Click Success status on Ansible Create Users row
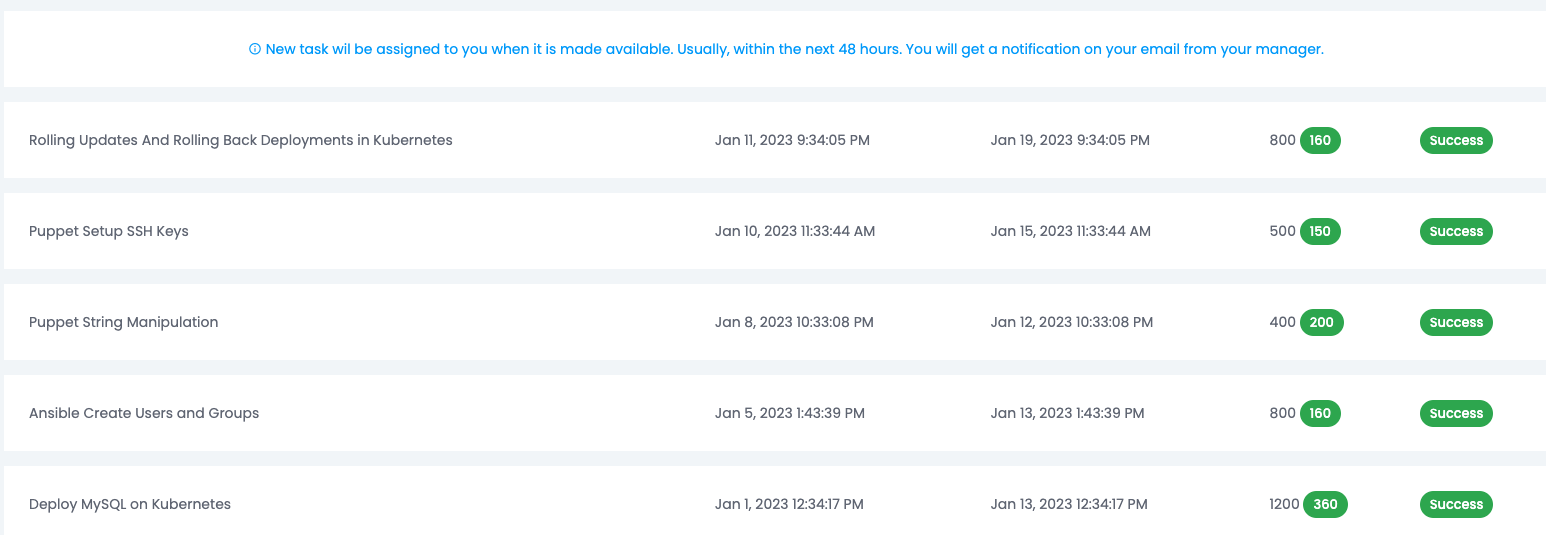This screenshot has width=1546, height=535. (x=1456, y=413)
